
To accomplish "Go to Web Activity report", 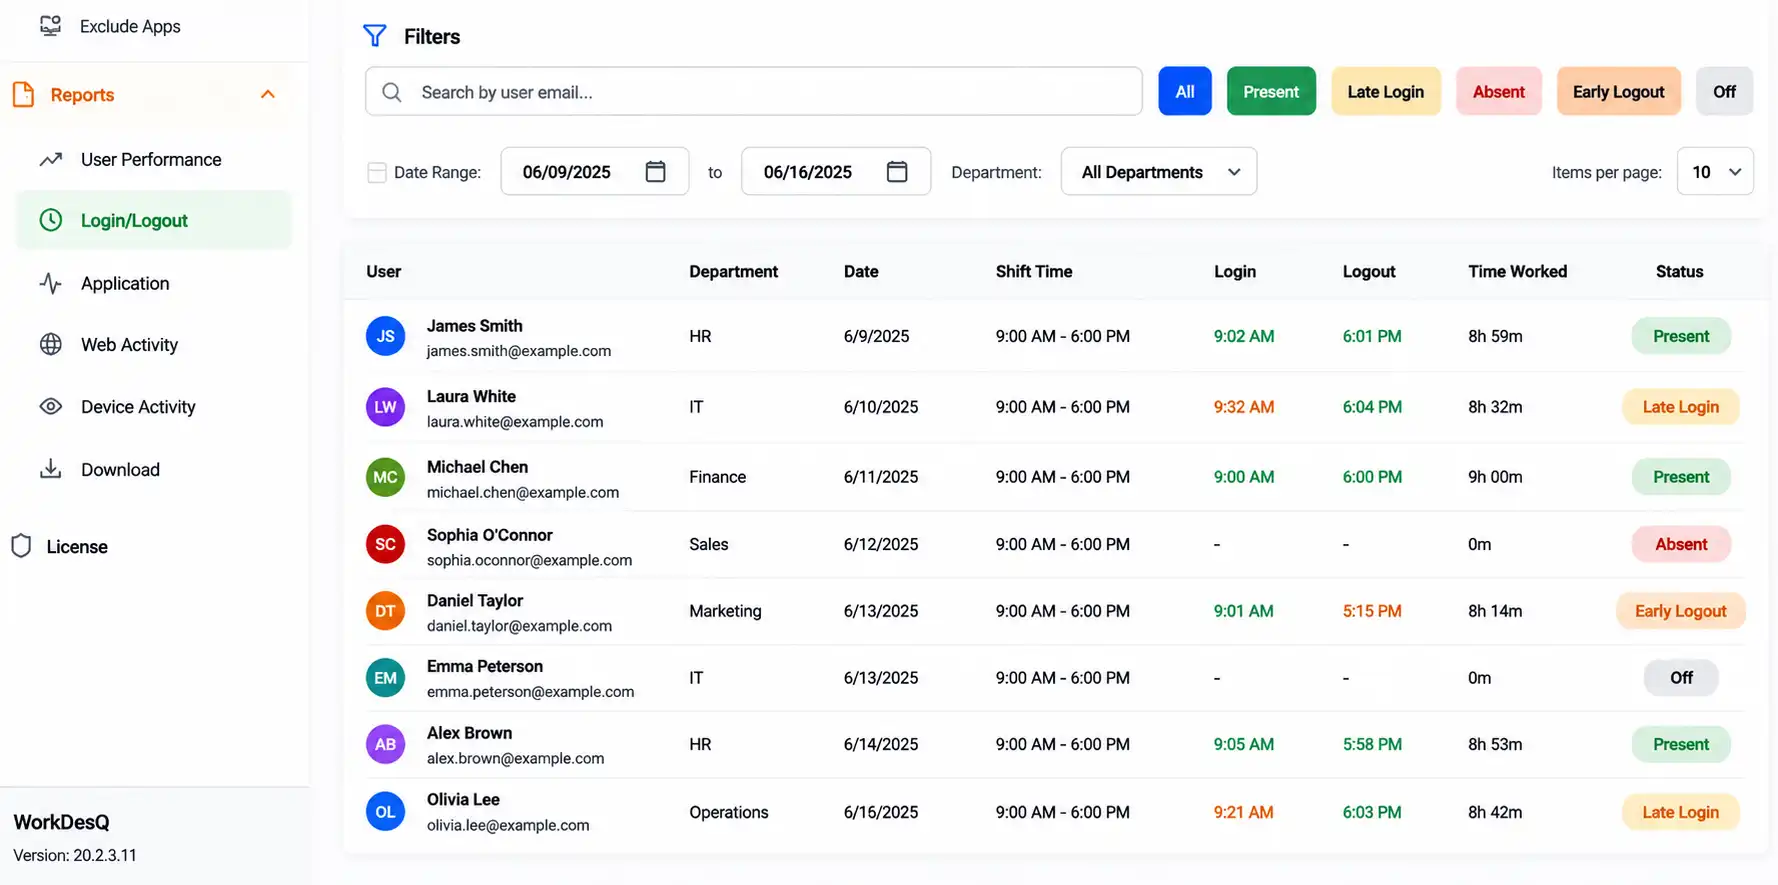I will [x=129, y=345].
